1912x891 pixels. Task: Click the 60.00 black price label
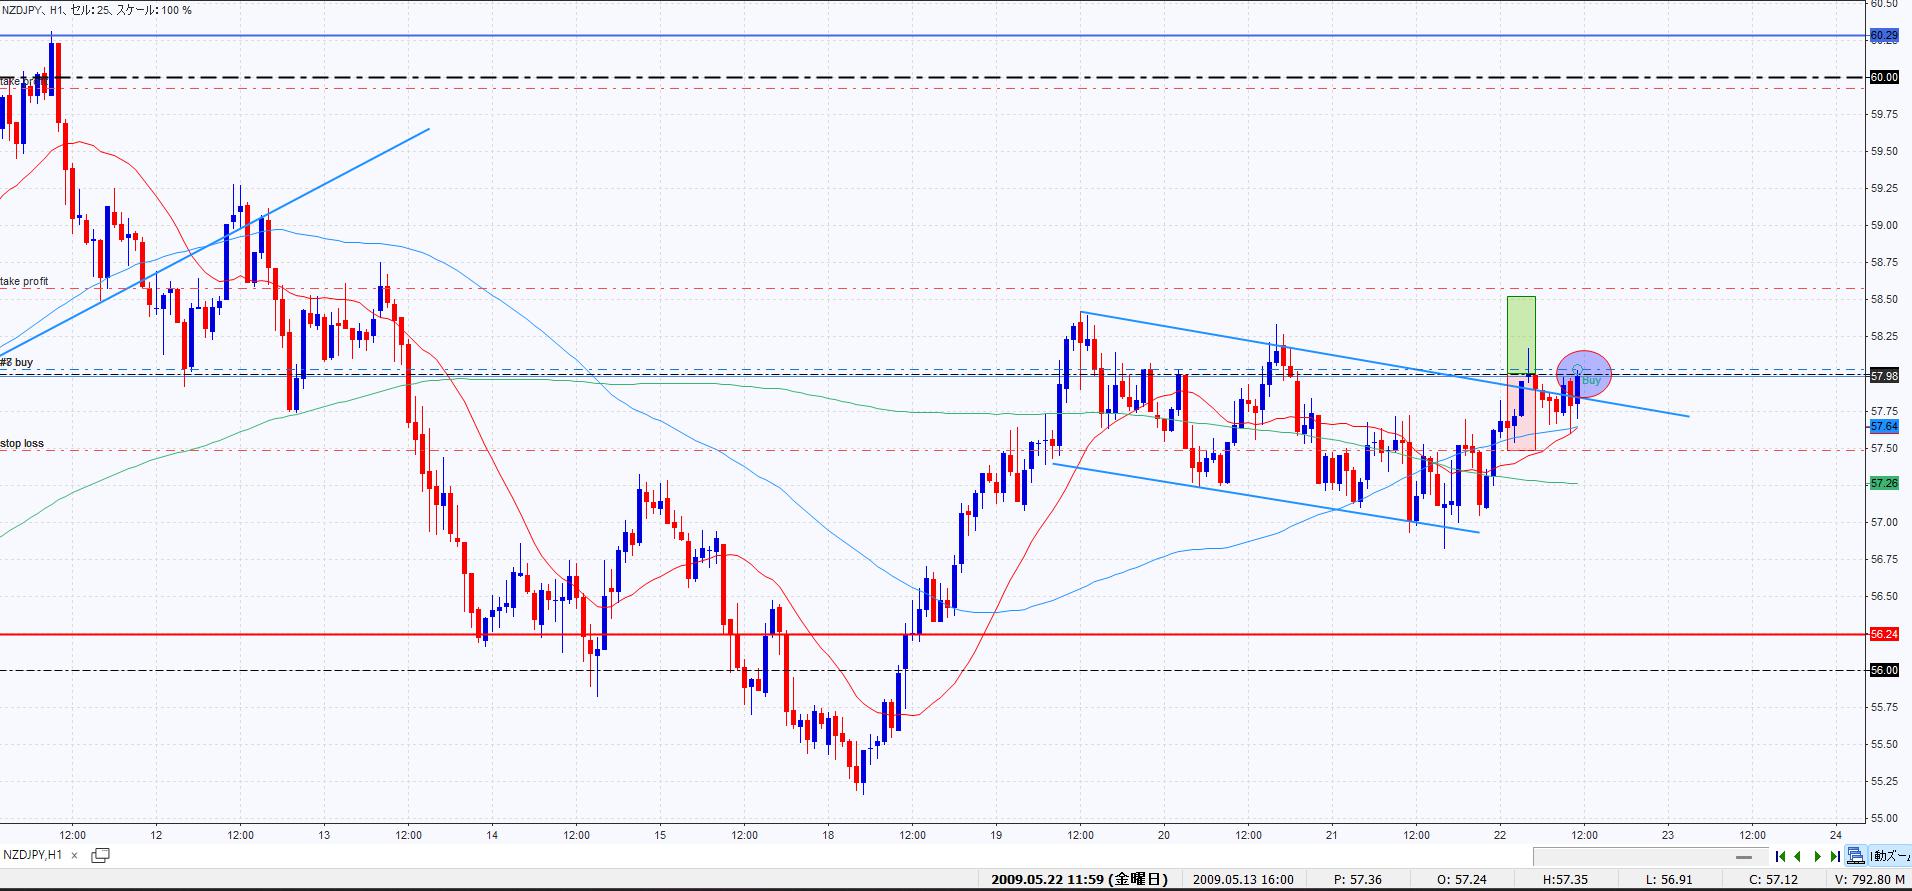pyautogui.click(x=1883, y=77)
